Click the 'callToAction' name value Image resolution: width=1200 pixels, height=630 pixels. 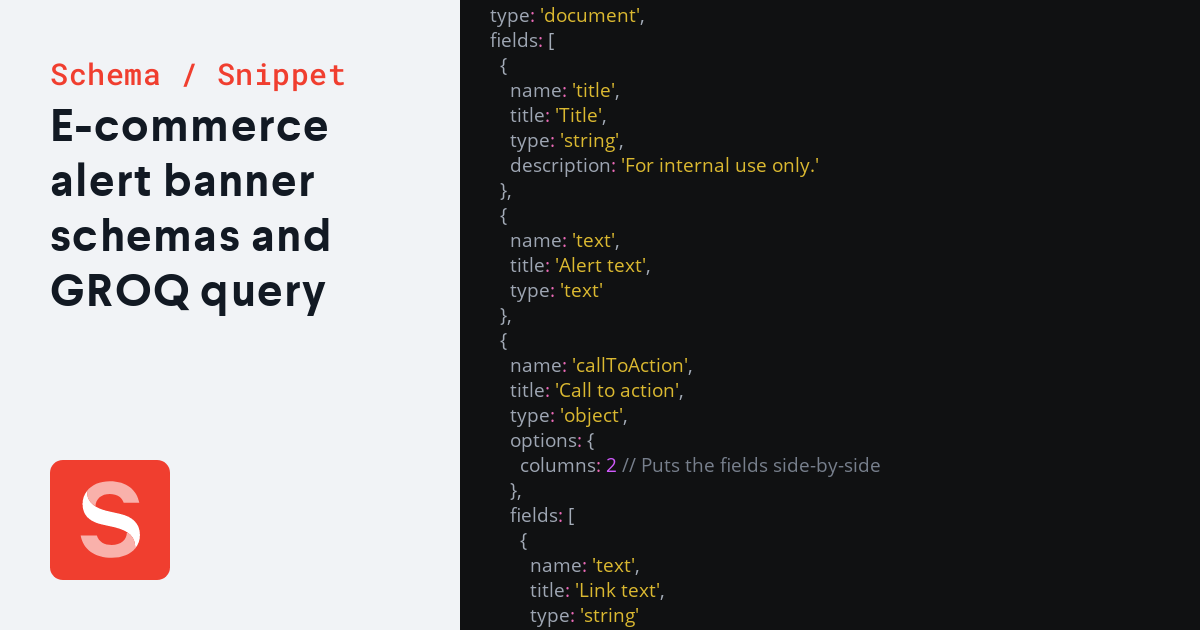pos(631,365)
